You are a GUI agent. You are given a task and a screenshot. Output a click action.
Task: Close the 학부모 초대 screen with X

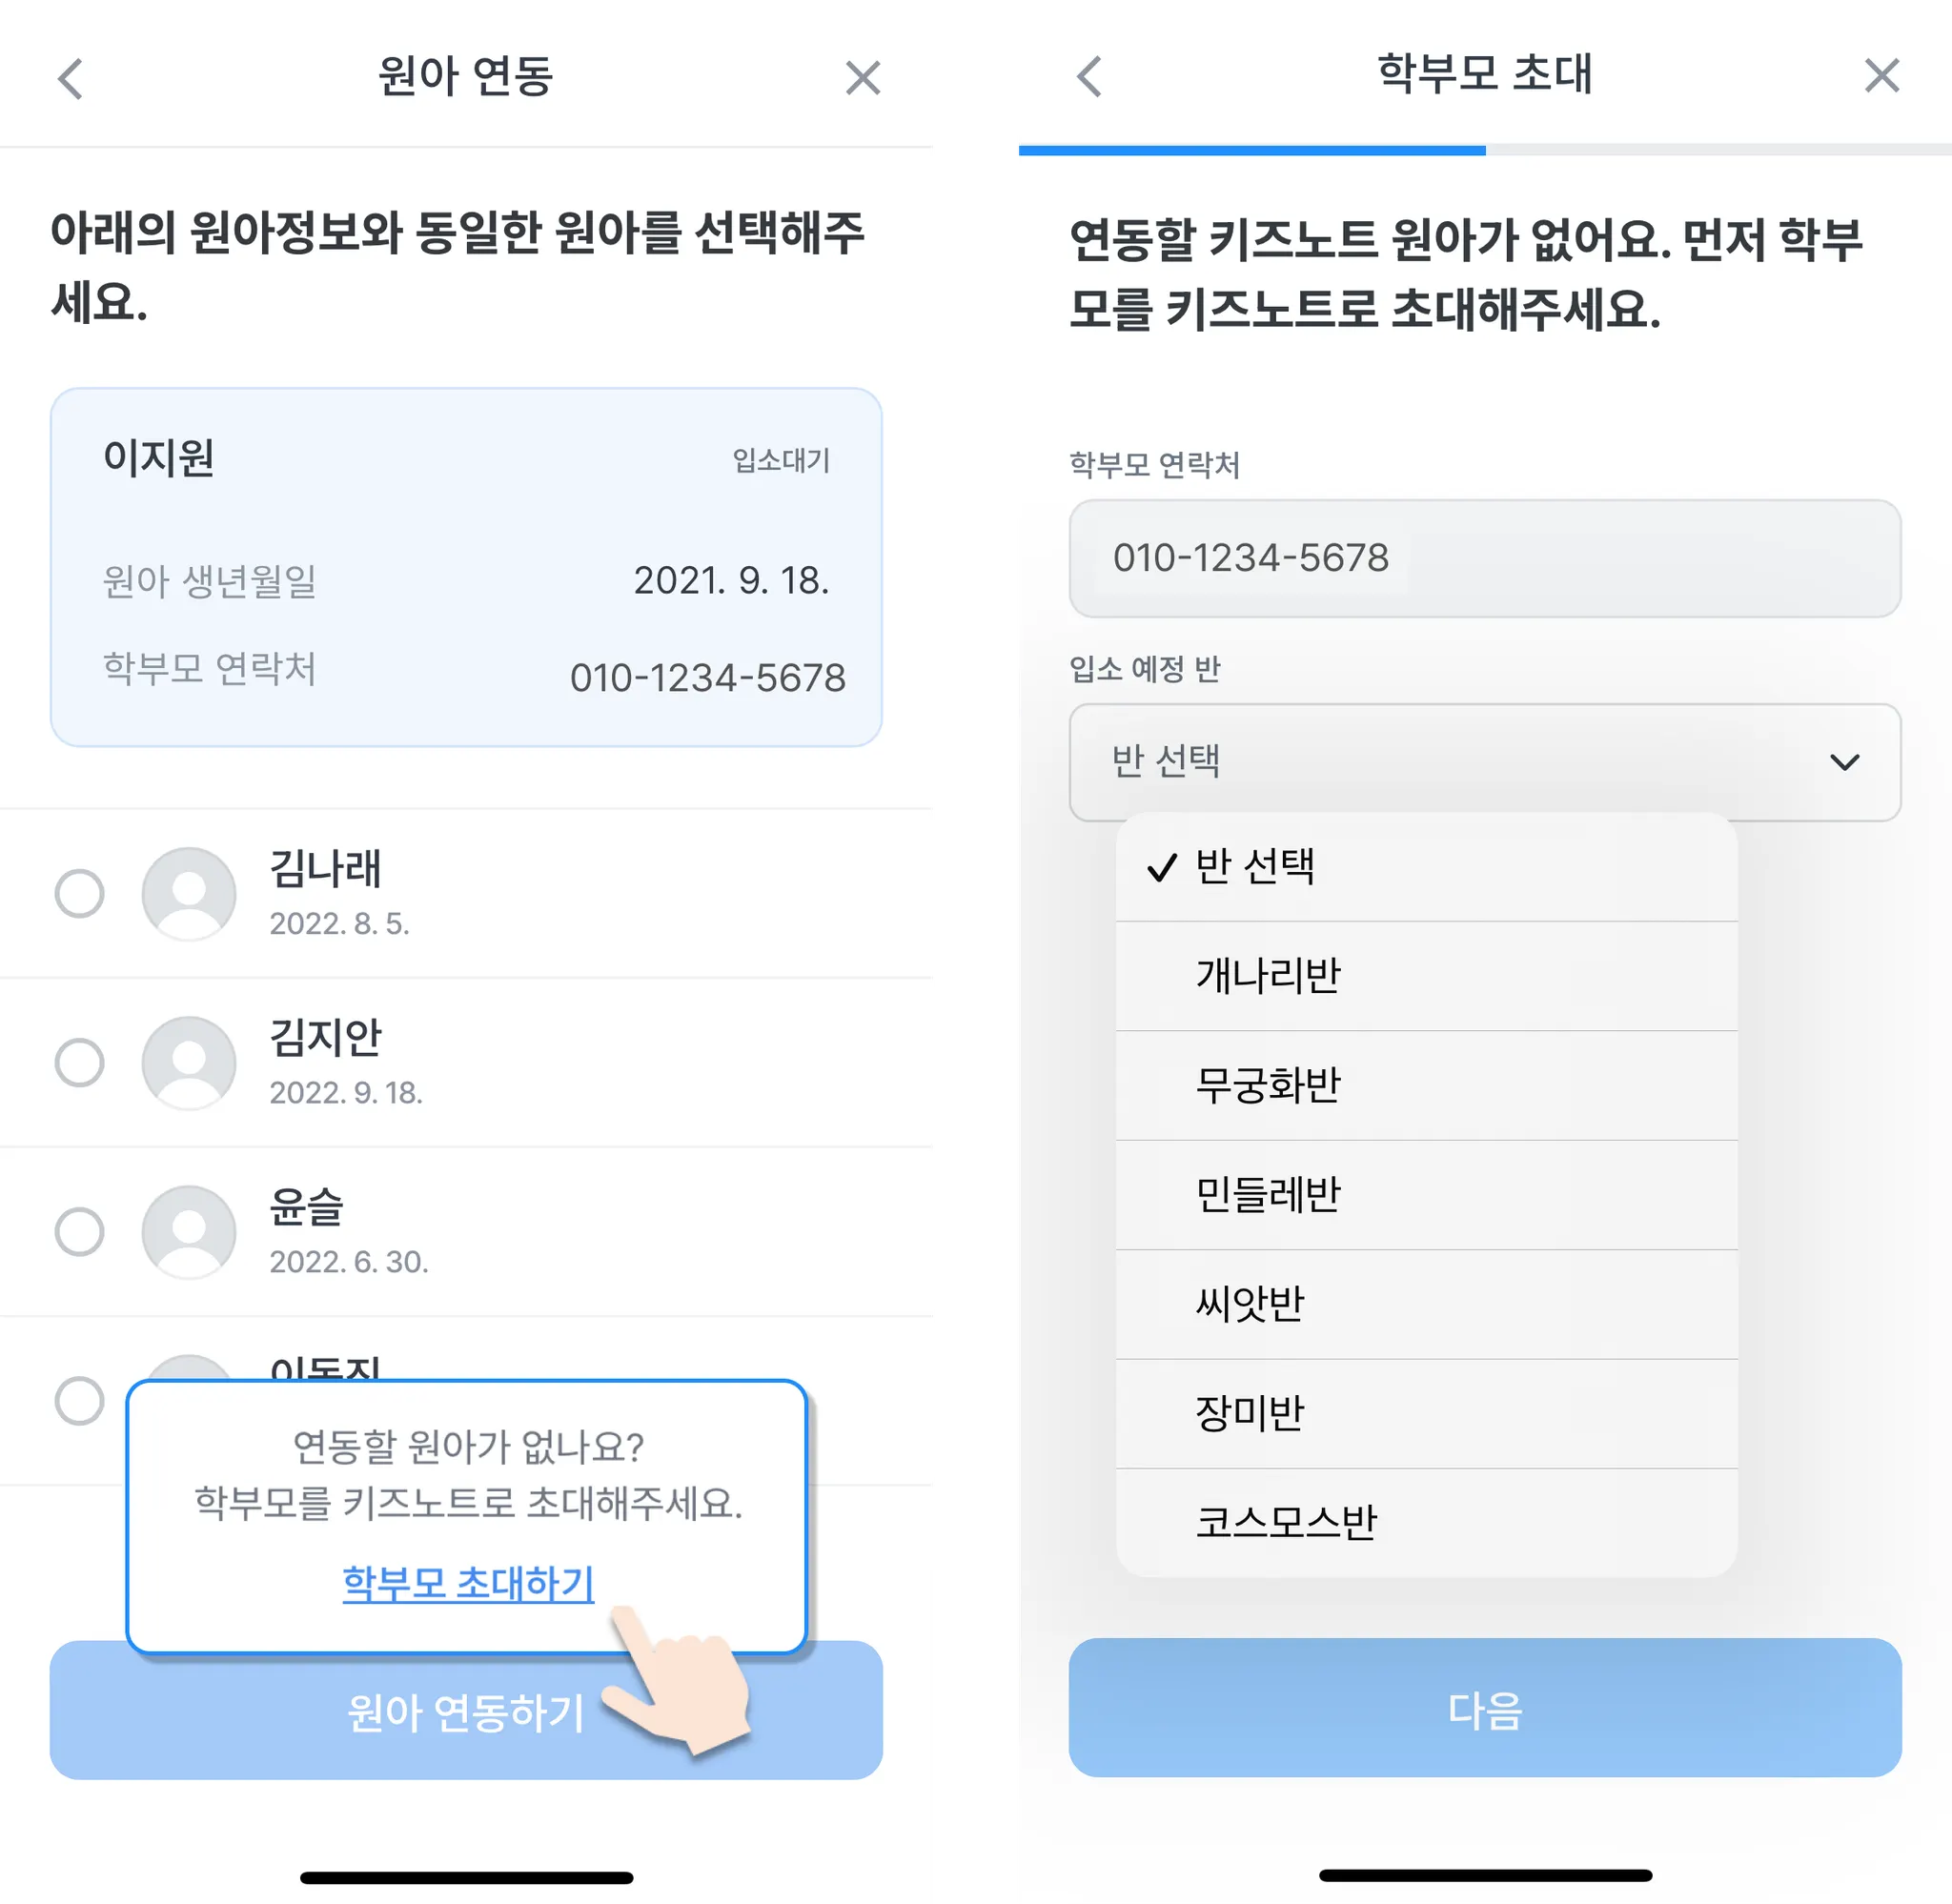1882,76
